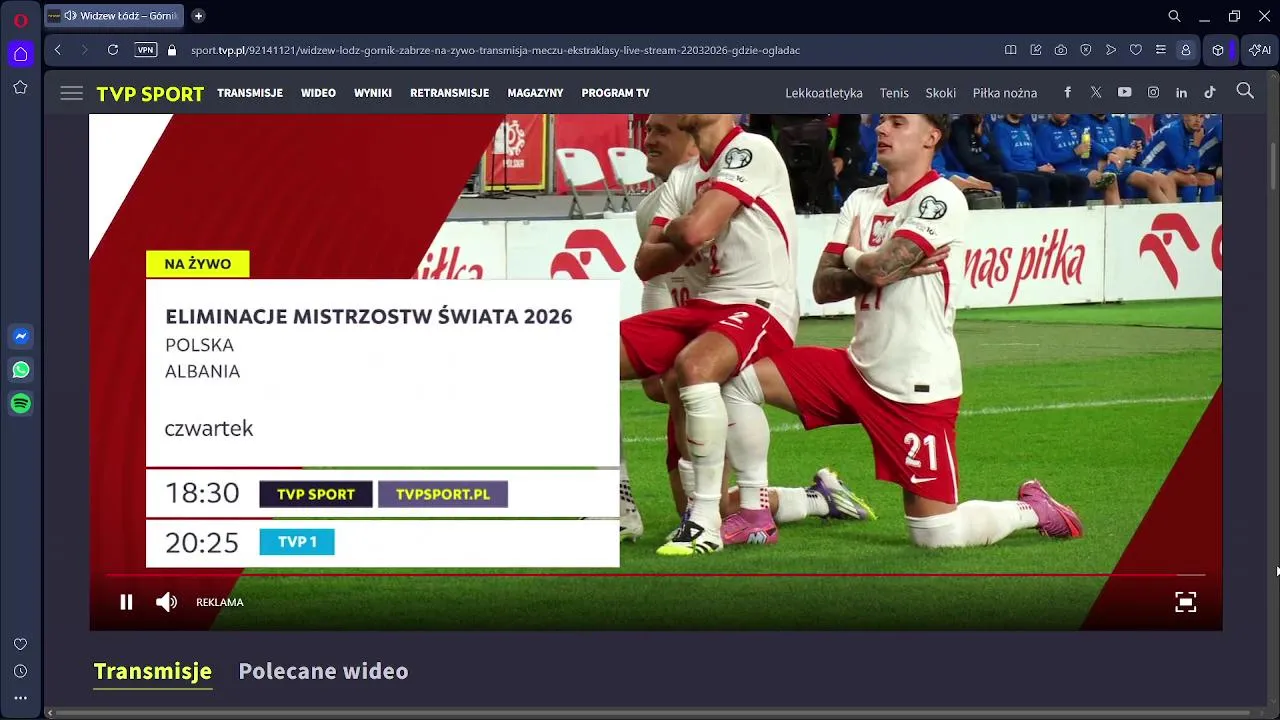Image resolution: width=1280 pixels, height=720 pixels.
Task: Open the TVP Sport site search
Action: point(1245,91)
